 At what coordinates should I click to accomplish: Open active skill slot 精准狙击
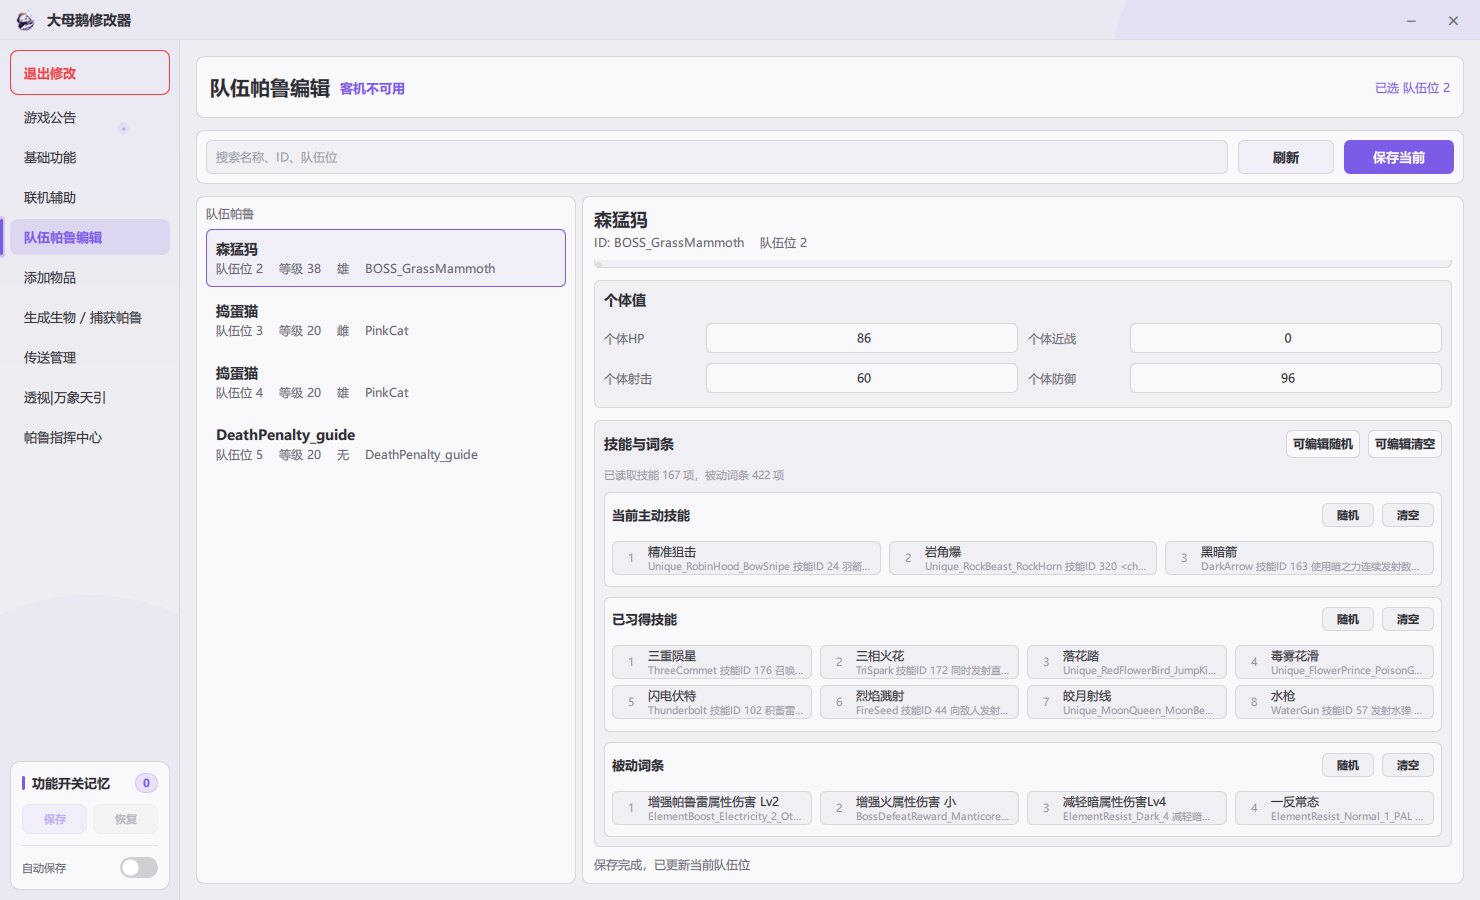(747, 558)
